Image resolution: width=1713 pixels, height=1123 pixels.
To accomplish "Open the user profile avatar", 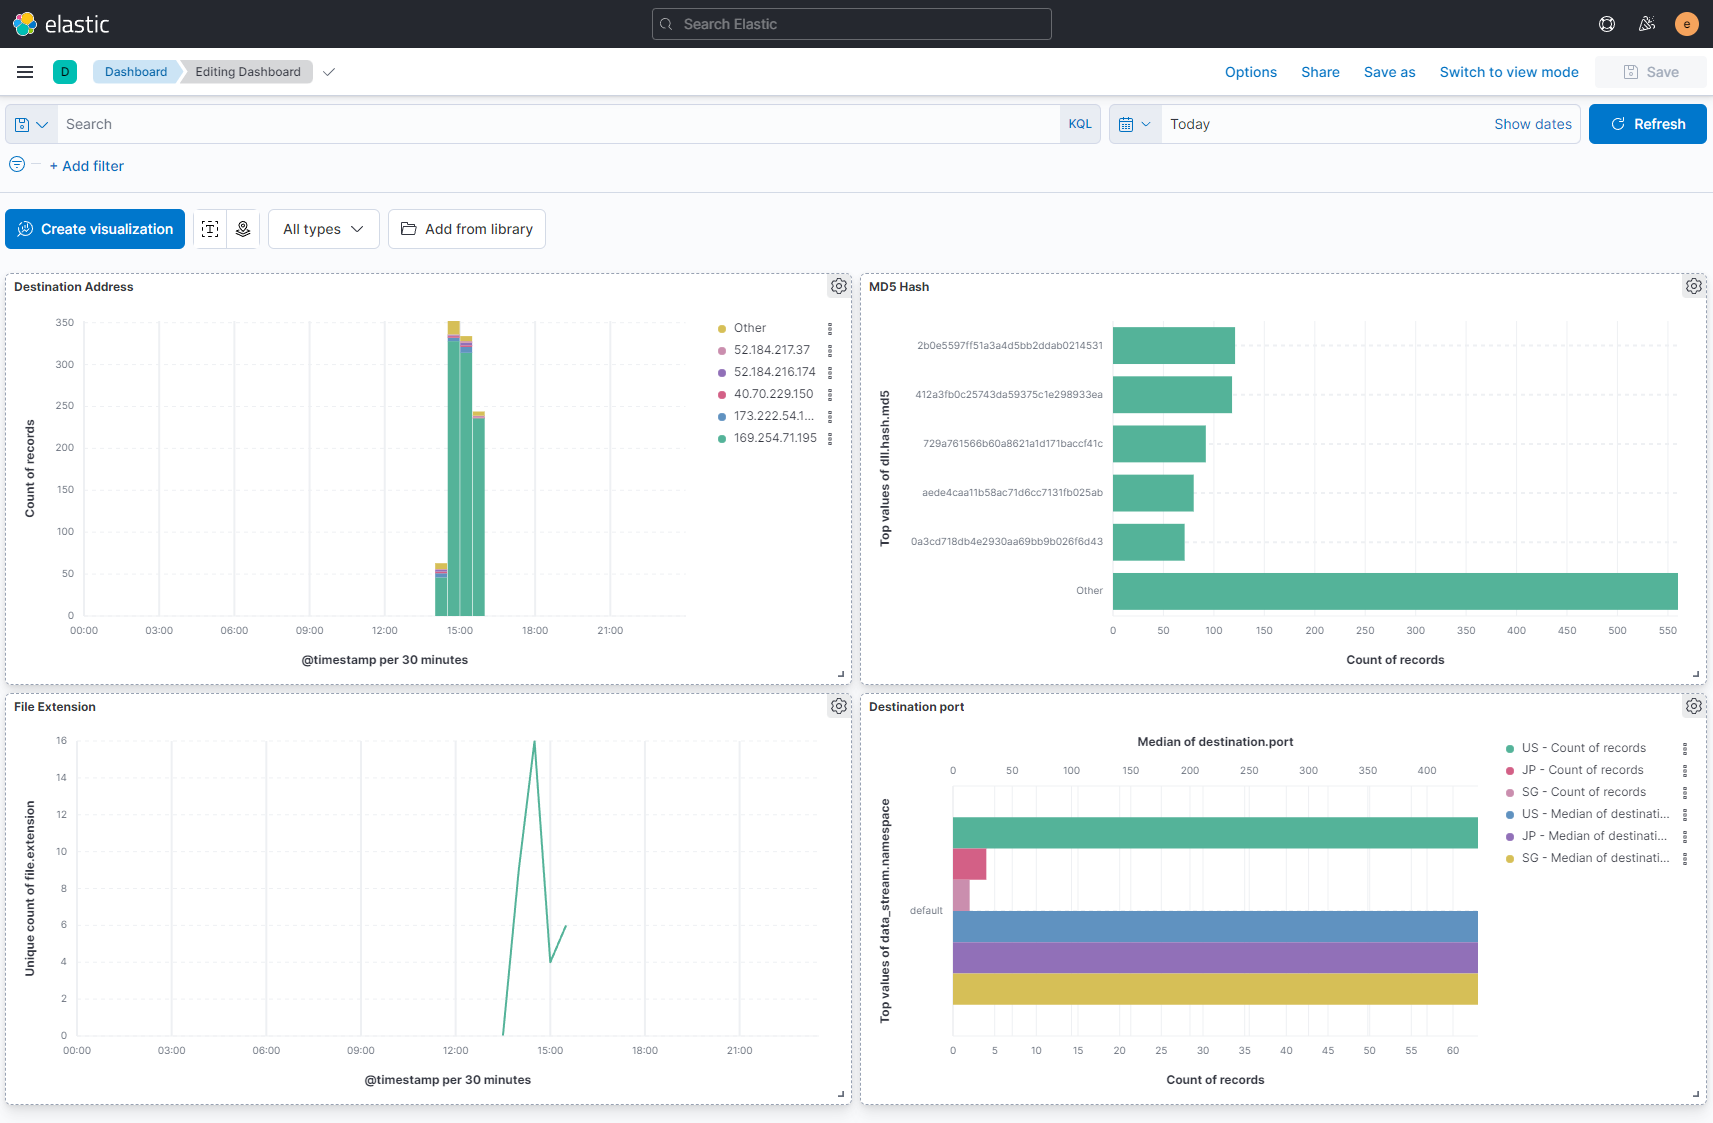I will click(x=1686, y=23).
